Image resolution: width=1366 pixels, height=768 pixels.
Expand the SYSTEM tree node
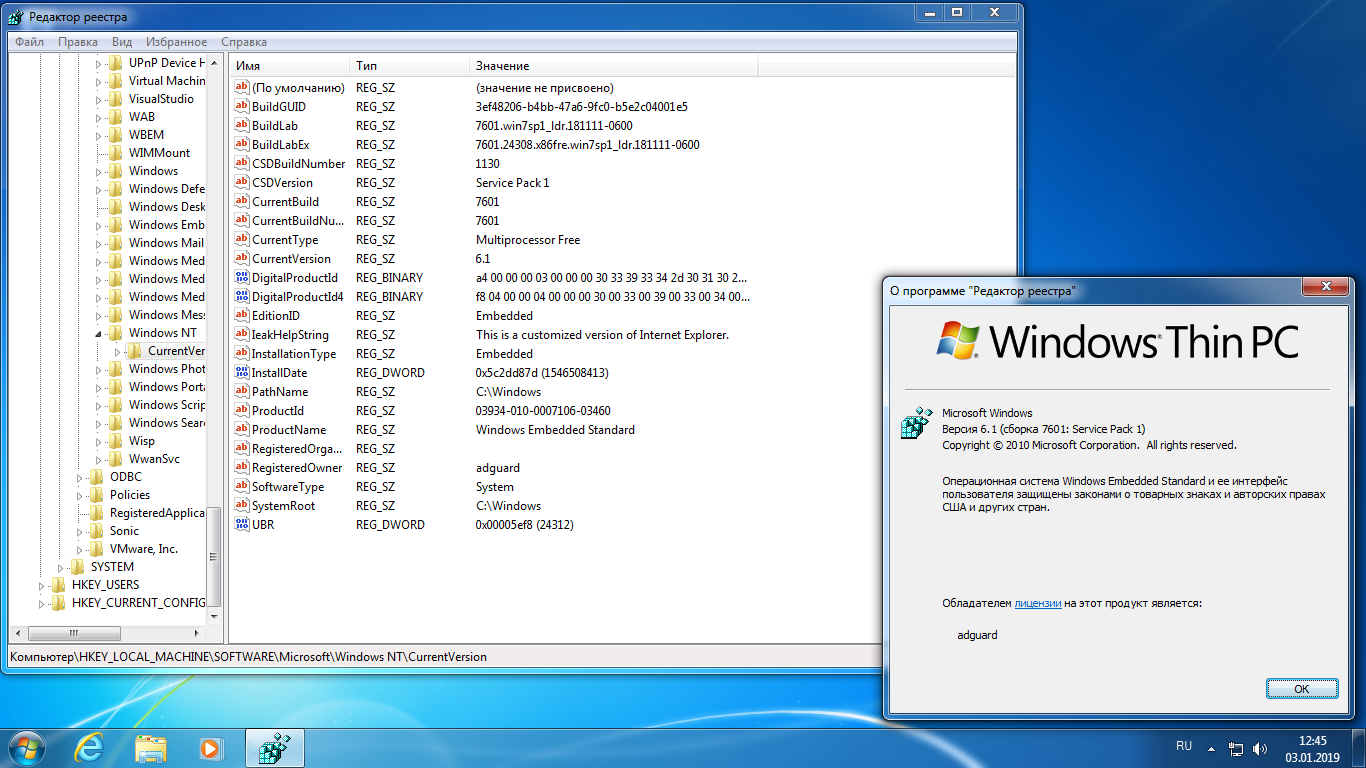pyautogui.click(x=61, y=567)
